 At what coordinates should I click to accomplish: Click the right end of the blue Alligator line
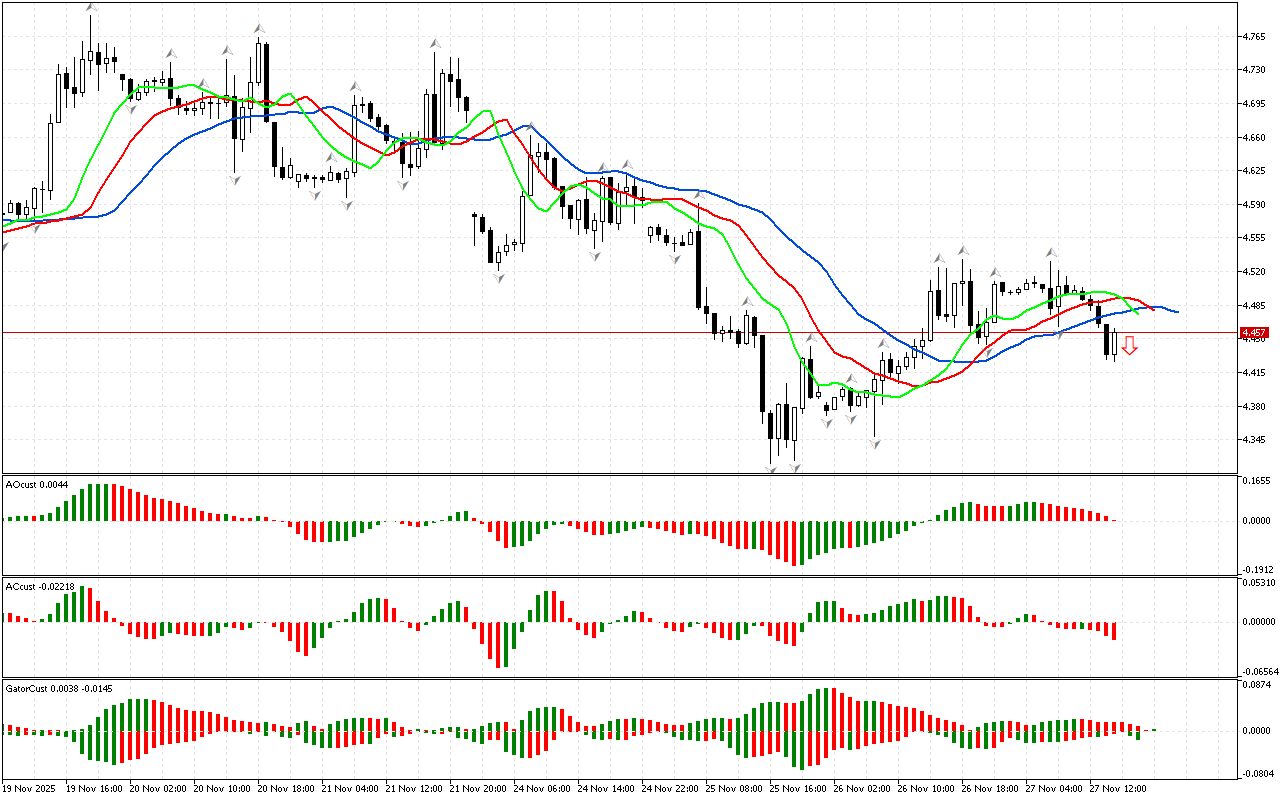pyautogui.click(x=1177, y=312)
